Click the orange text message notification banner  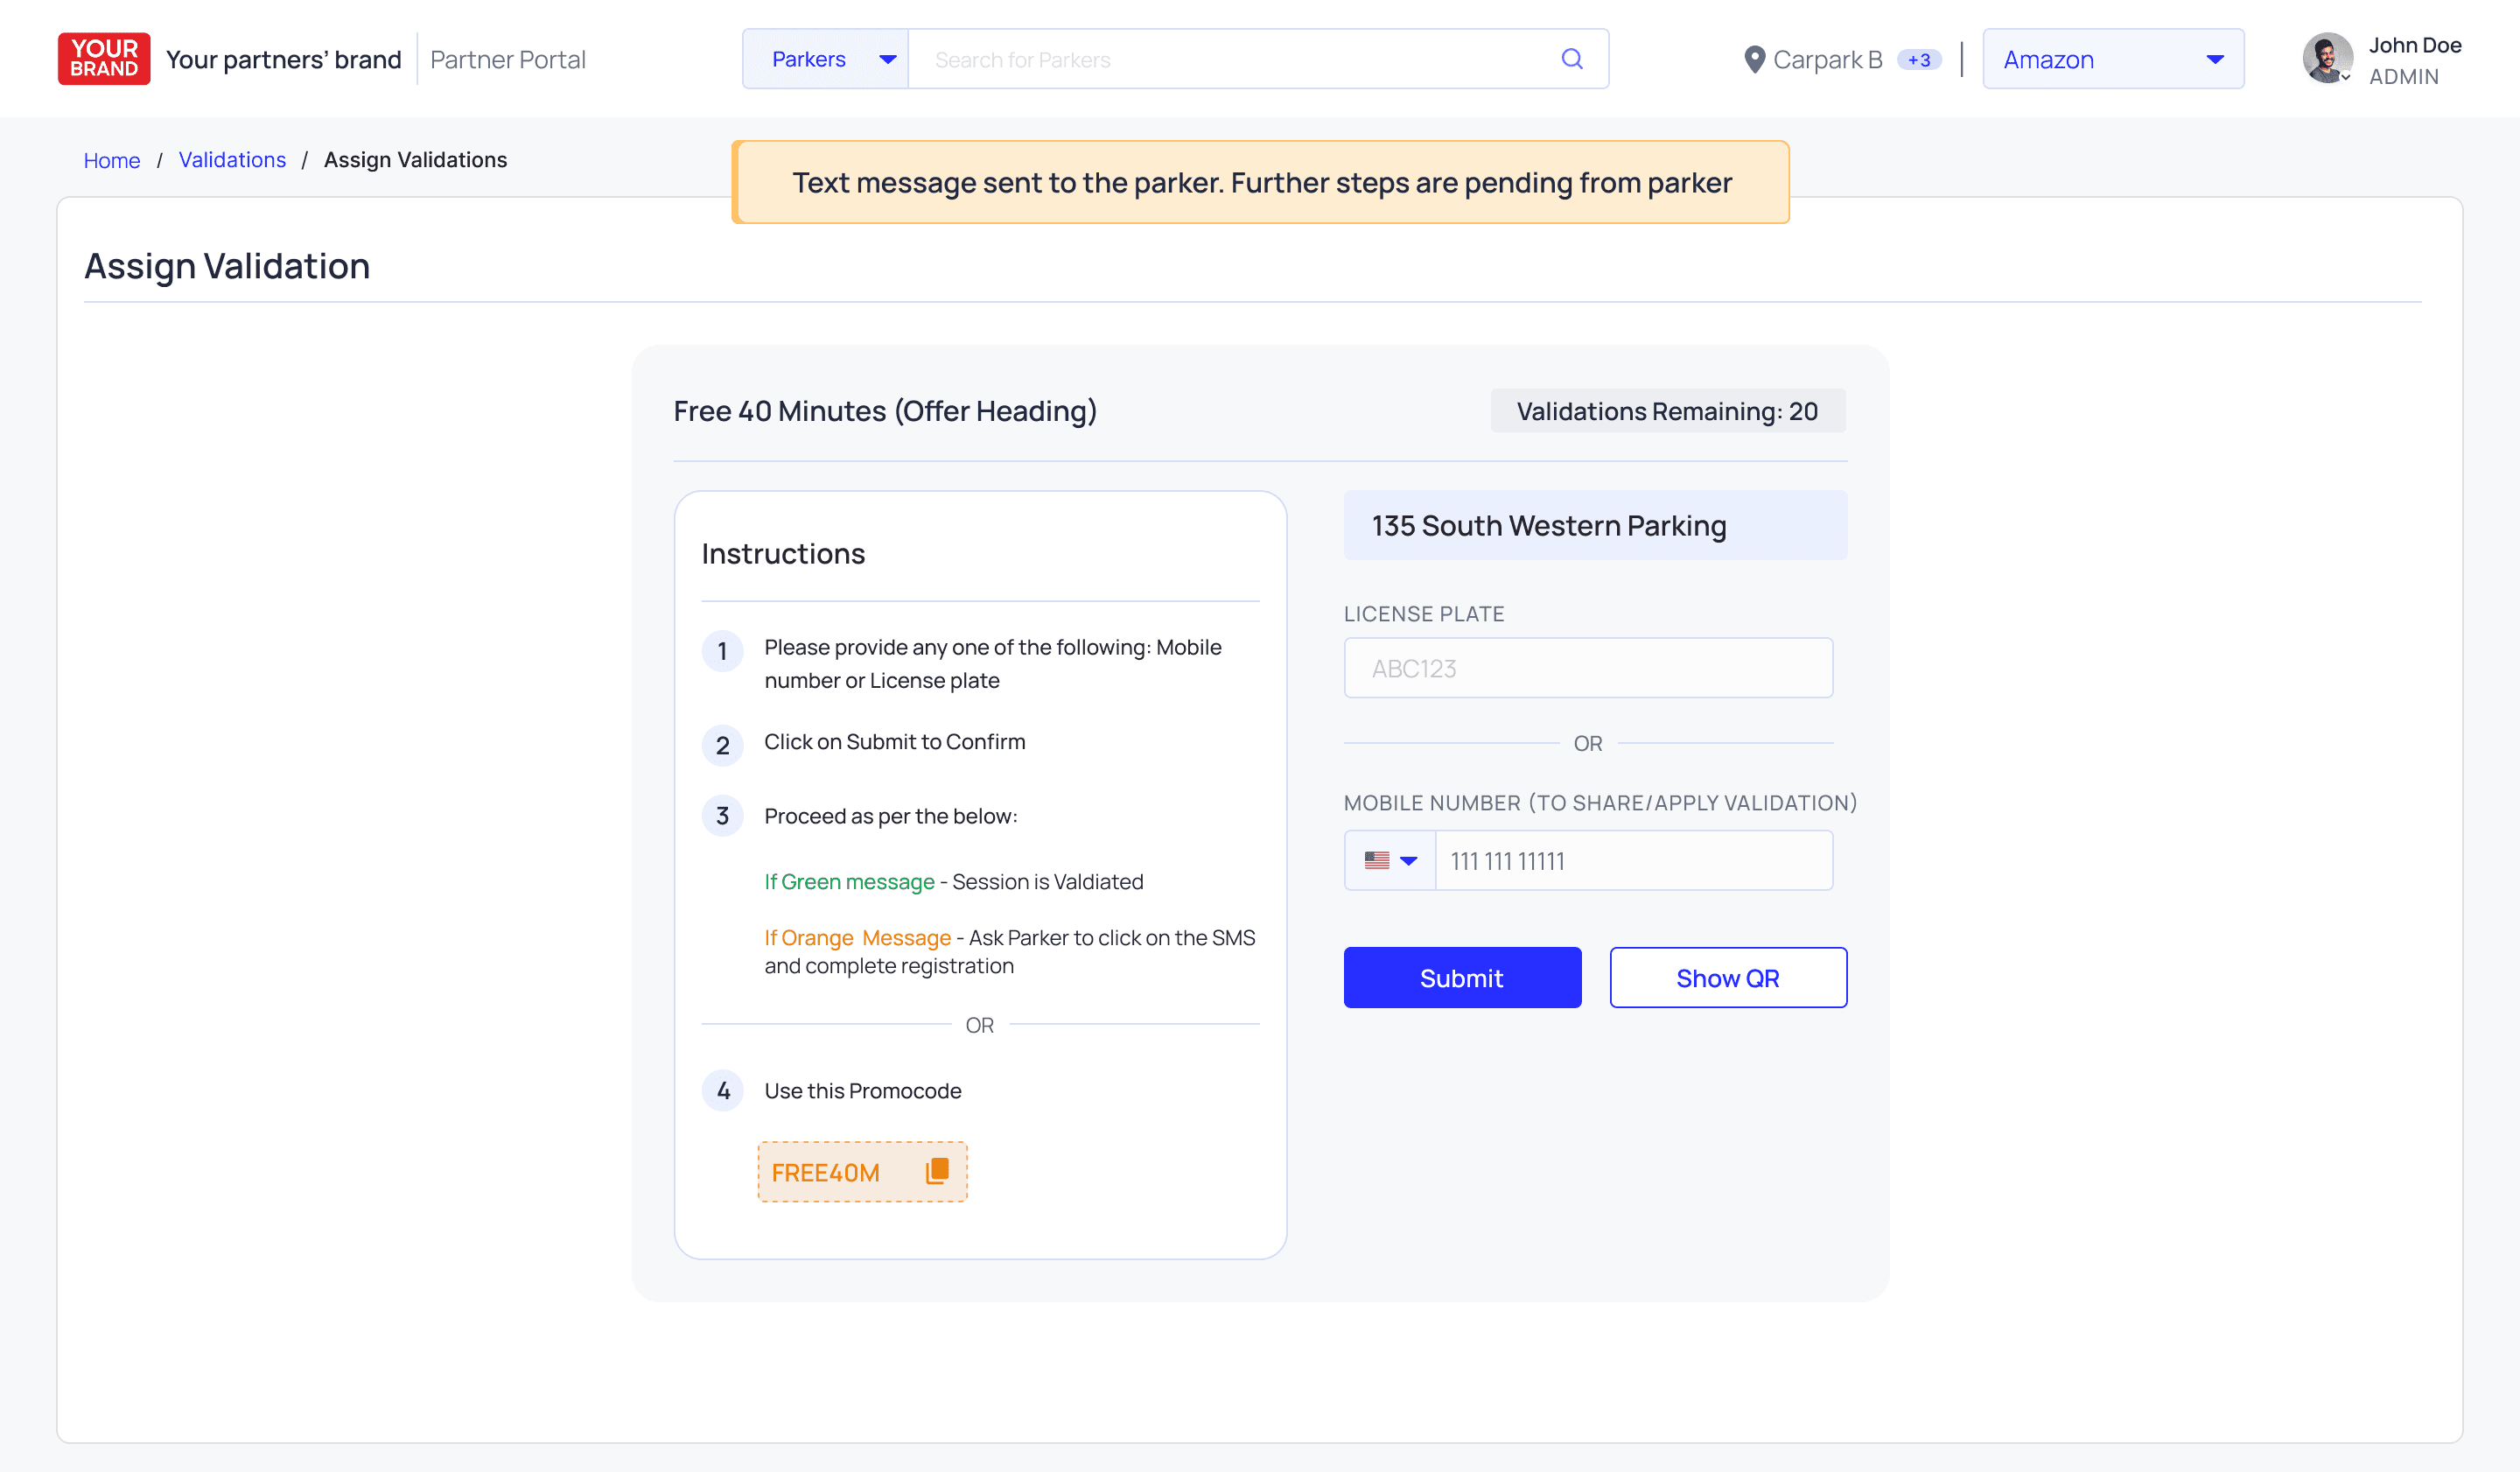(1260, 182)
